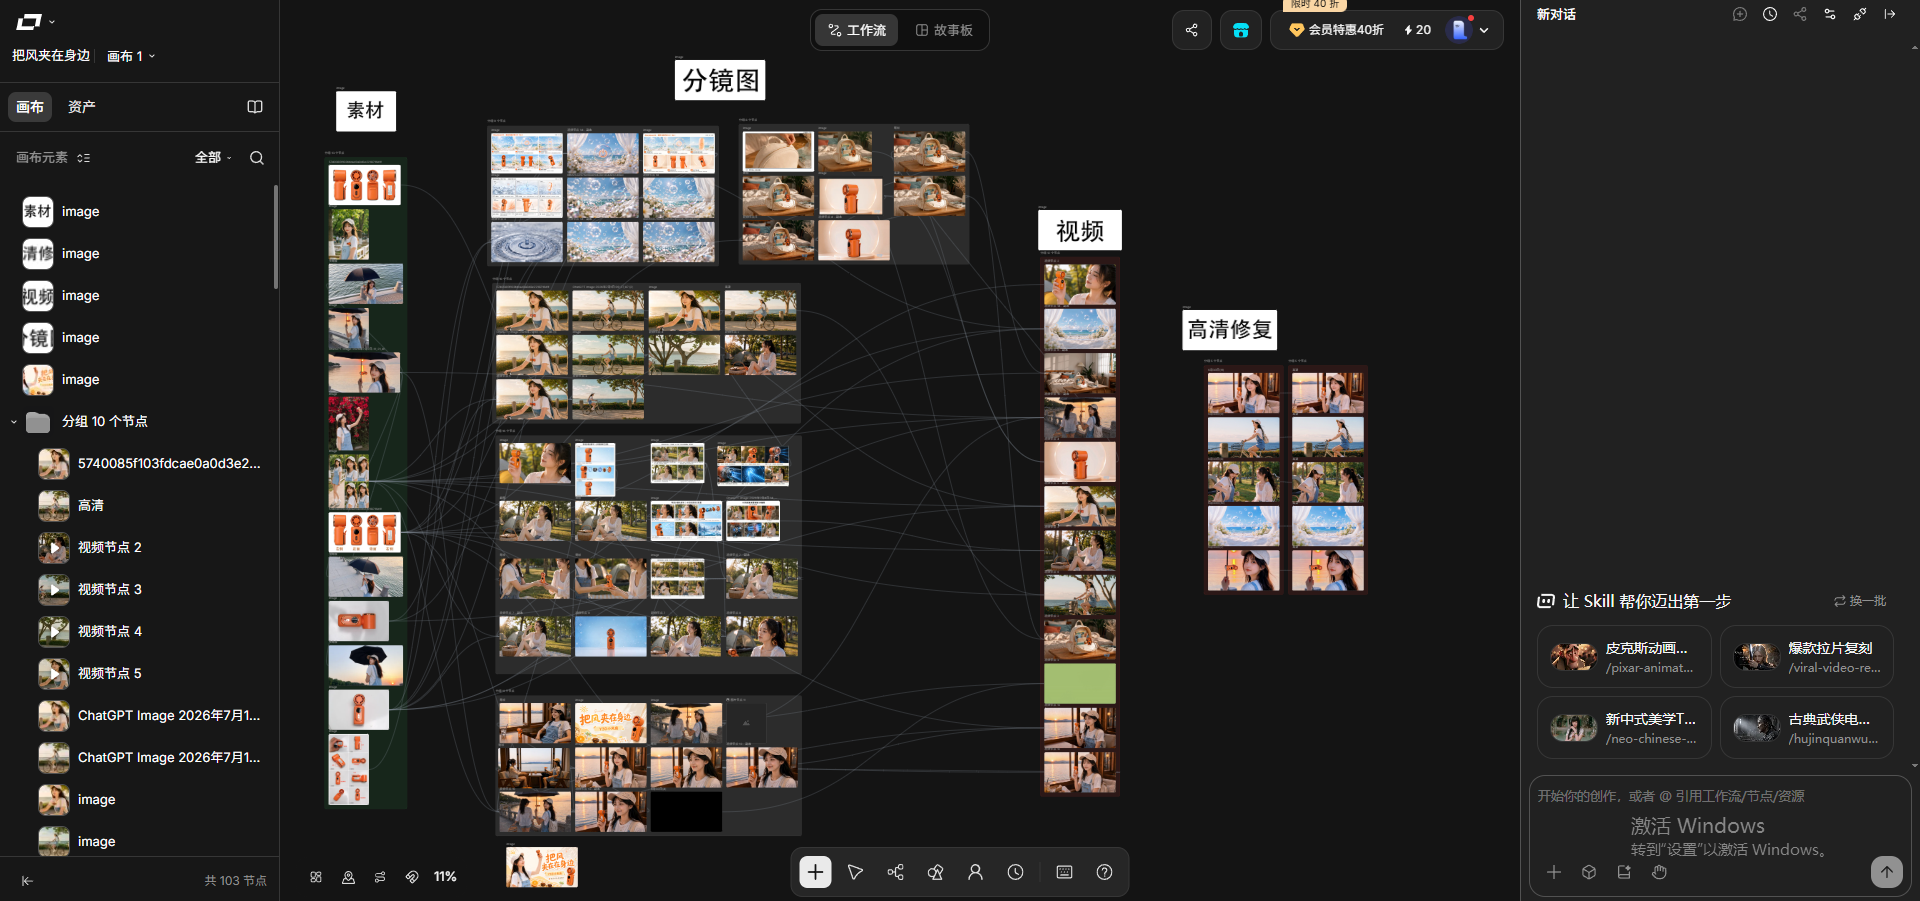
Task: Open the 11% zoom level control
Action: coord(445,877)
